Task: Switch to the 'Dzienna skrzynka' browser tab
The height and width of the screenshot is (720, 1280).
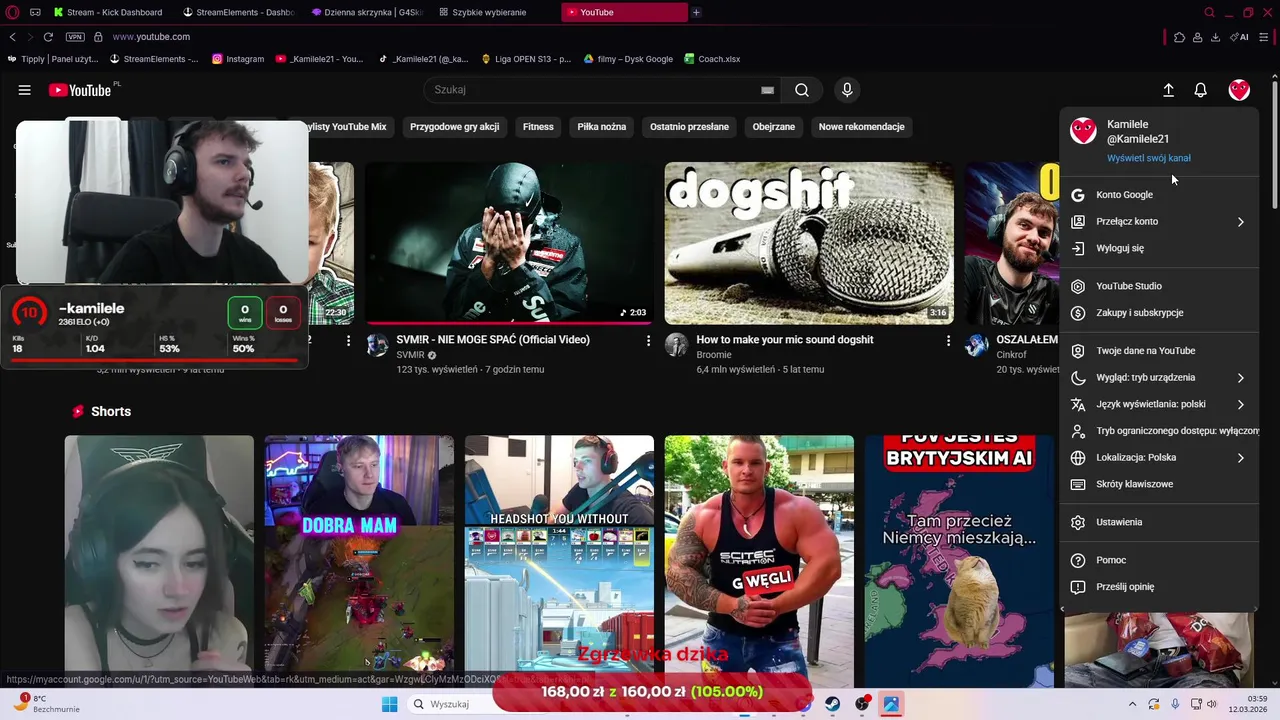Action: (367, 12)
